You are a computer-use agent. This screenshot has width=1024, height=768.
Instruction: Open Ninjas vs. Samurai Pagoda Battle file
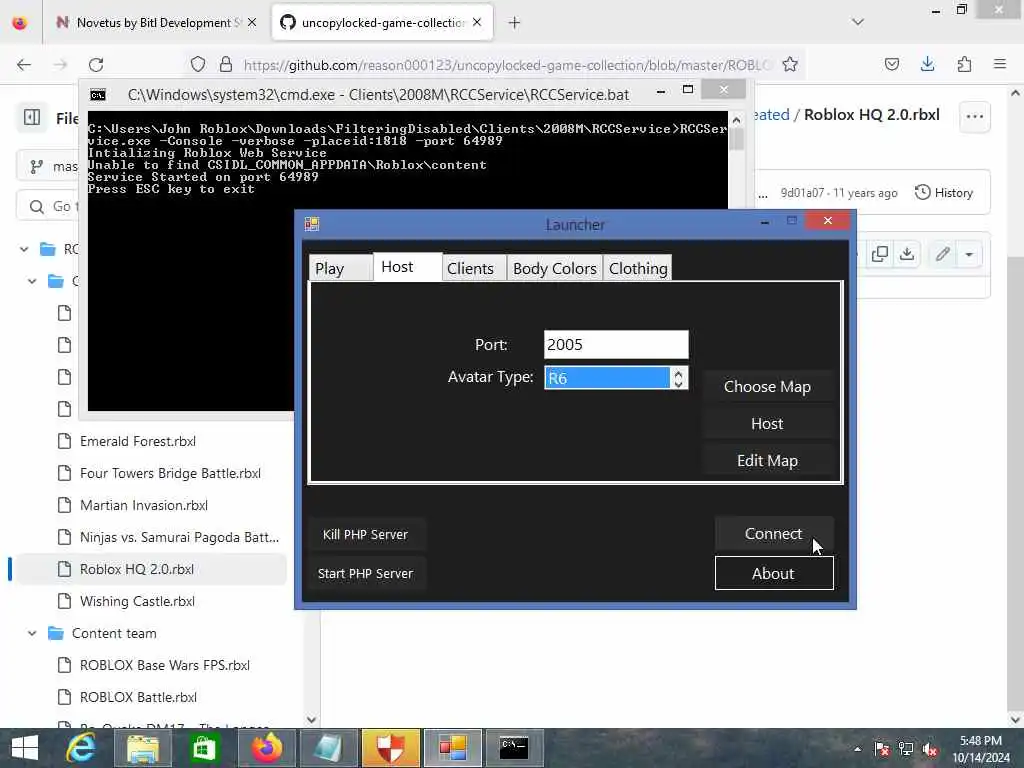179,537
